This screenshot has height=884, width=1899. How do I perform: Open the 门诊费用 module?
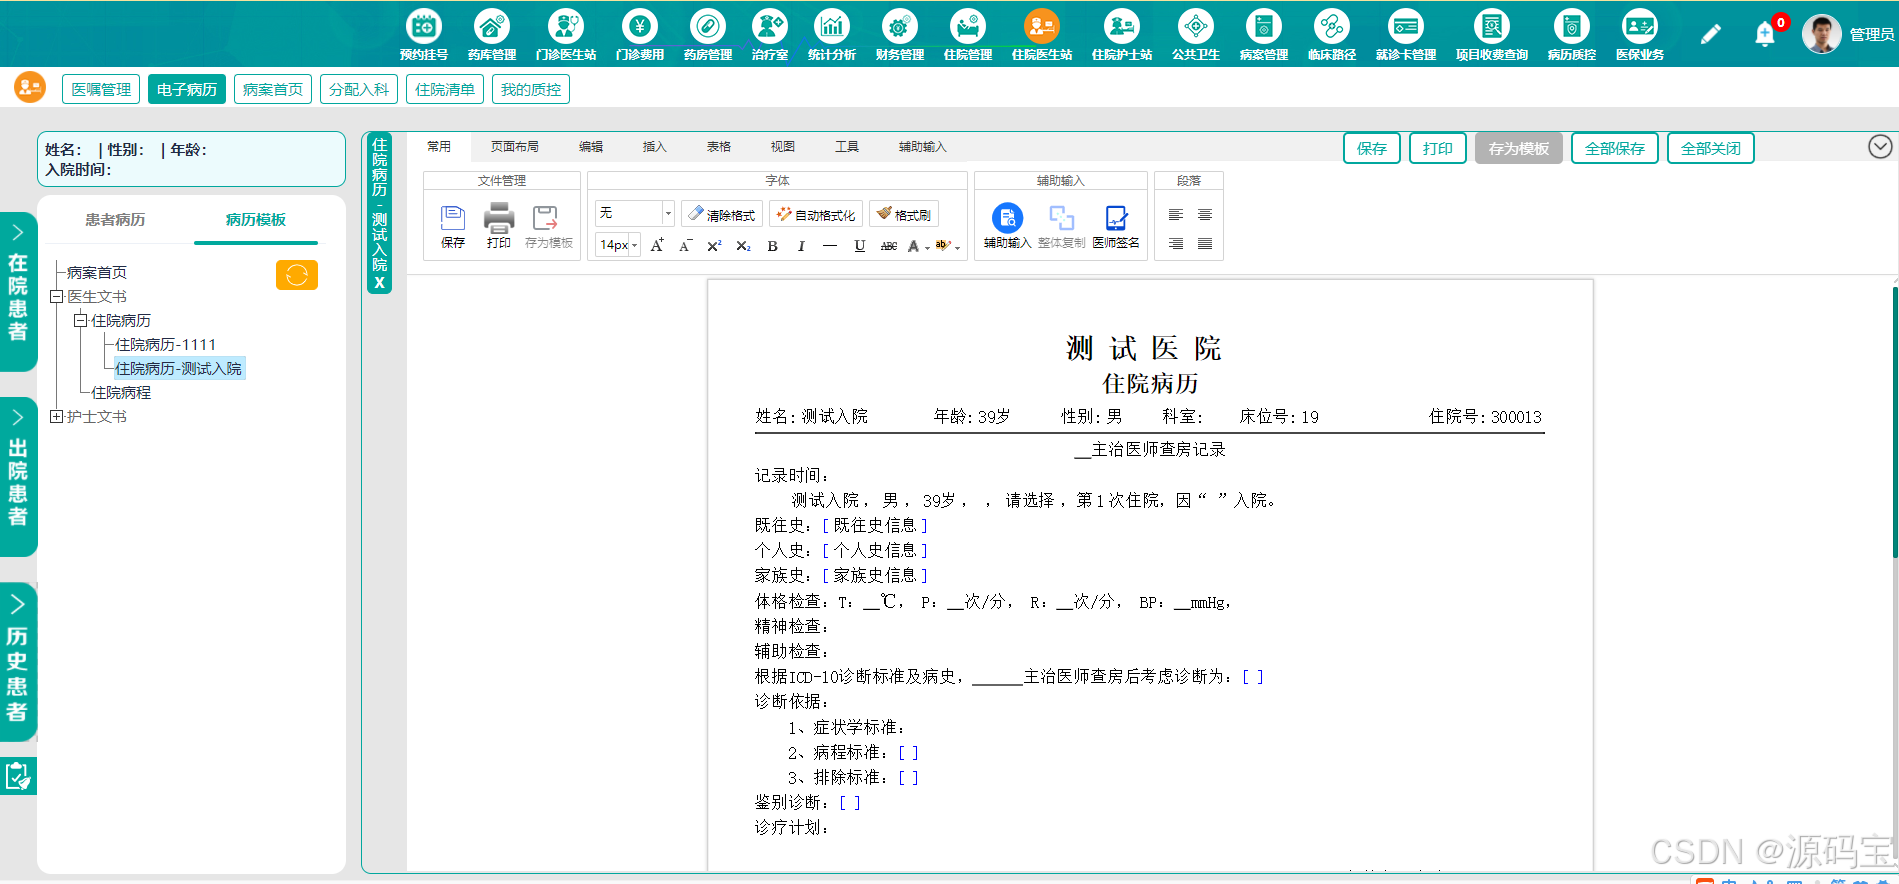point(640,34)
